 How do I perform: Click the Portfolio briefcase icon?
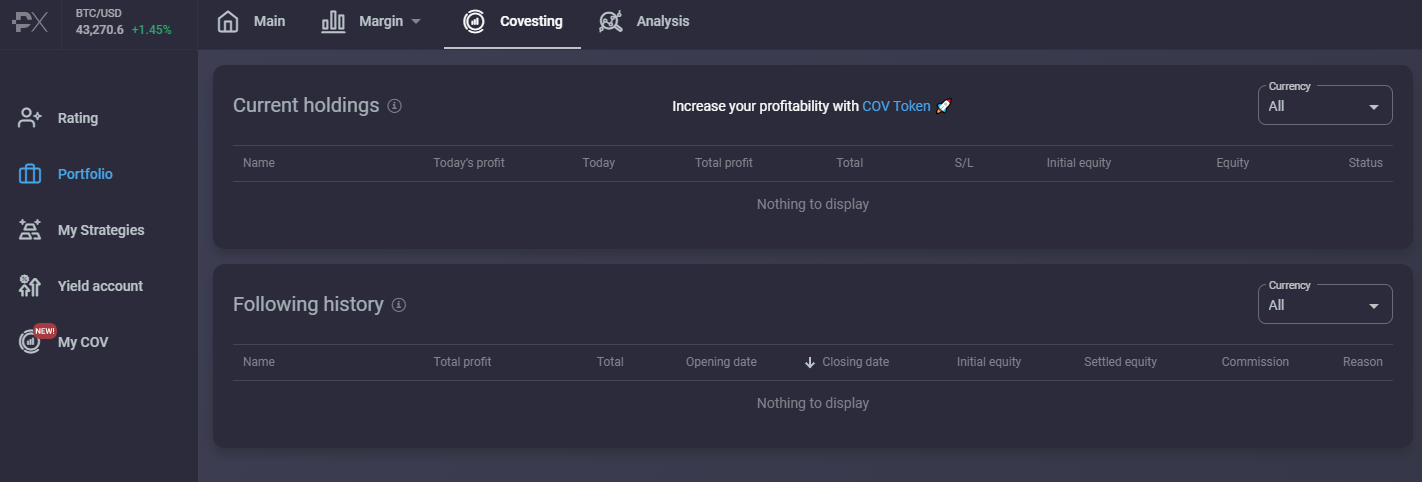tap(30, 174)
